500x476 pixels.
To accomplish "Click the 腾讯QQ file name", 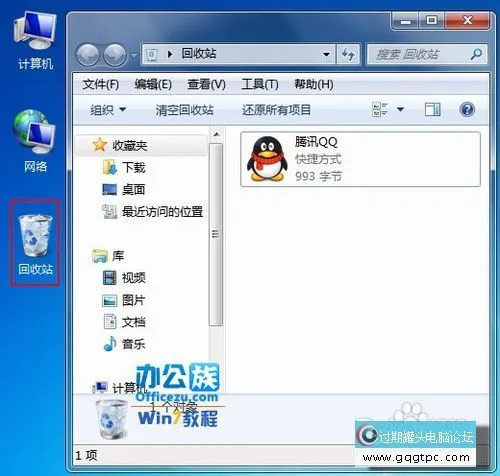I will coord(316,142).
